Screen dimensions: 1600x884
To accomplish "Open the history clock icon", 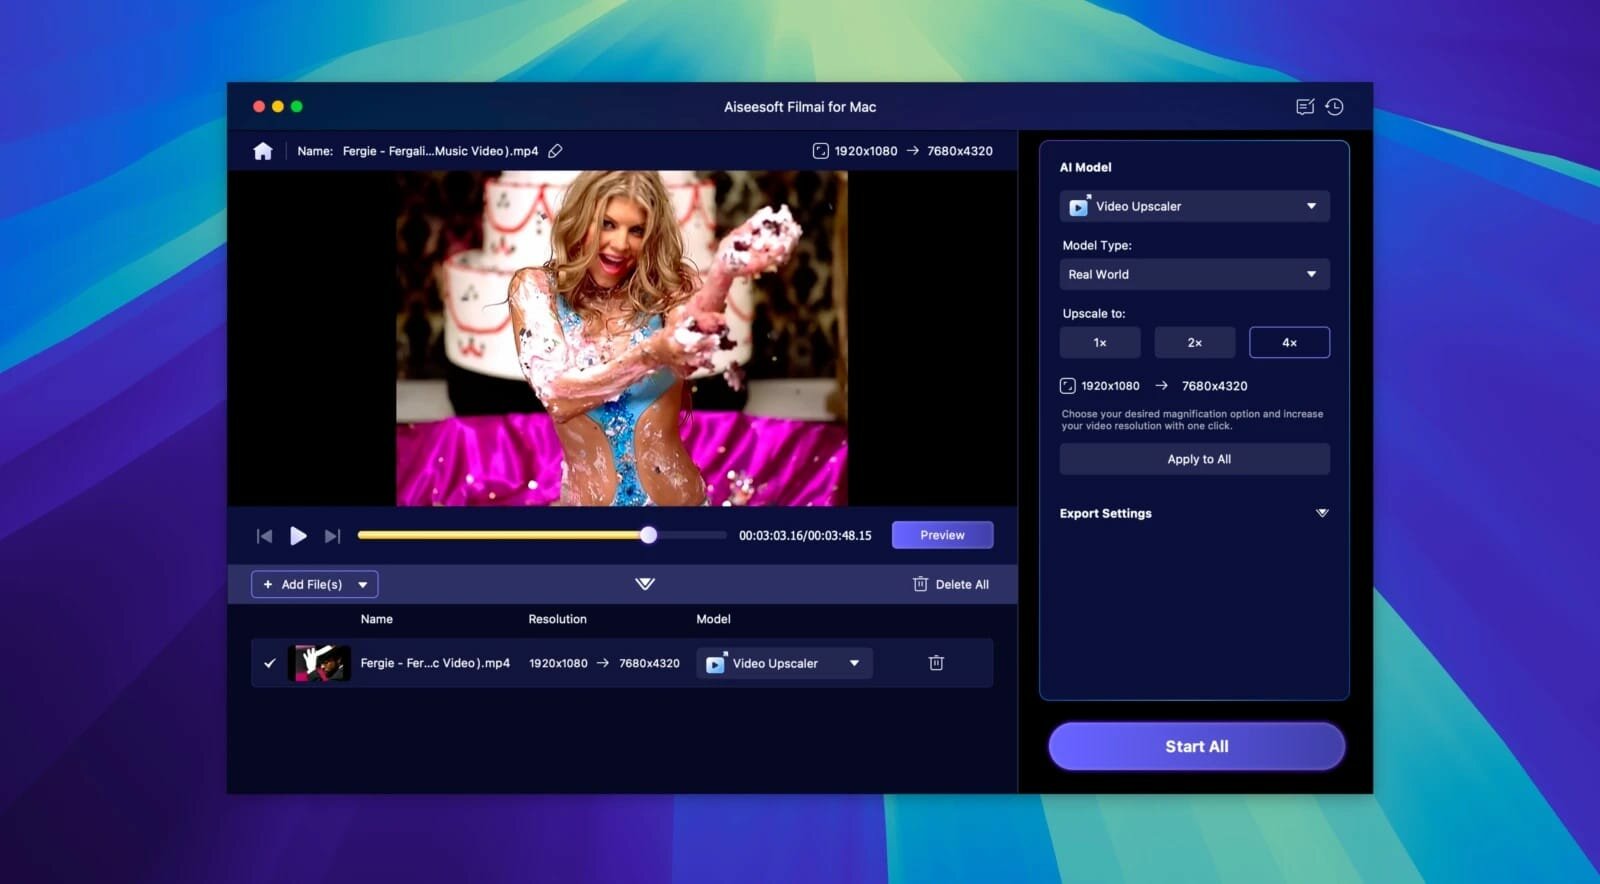I will tap(1335, 107).
